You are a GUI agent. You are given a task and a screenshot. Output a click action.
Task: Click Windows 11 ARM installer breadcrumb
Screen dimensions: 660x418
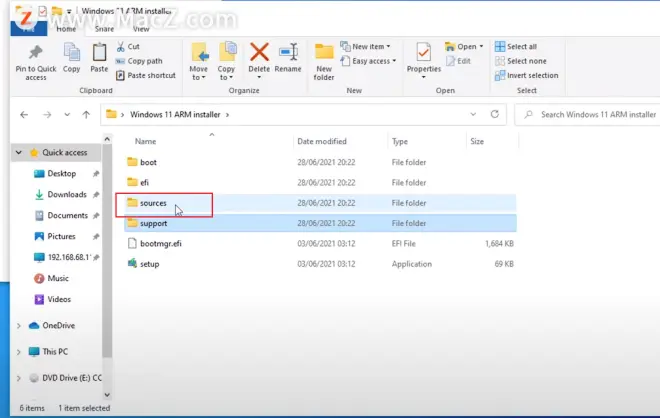175,114
